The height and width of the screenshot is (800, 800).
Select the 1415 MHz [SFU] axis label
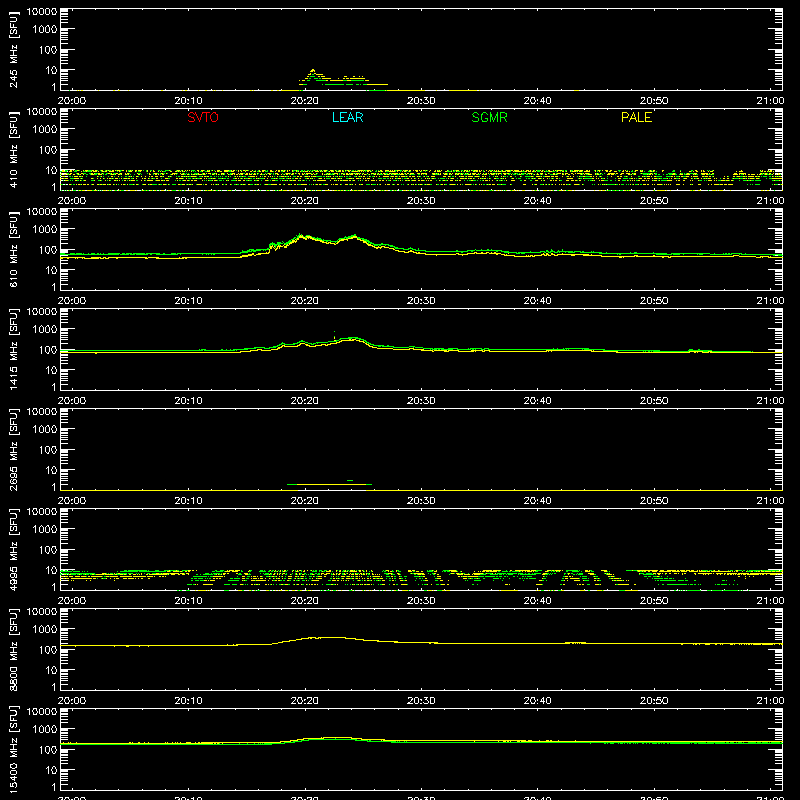13,349
